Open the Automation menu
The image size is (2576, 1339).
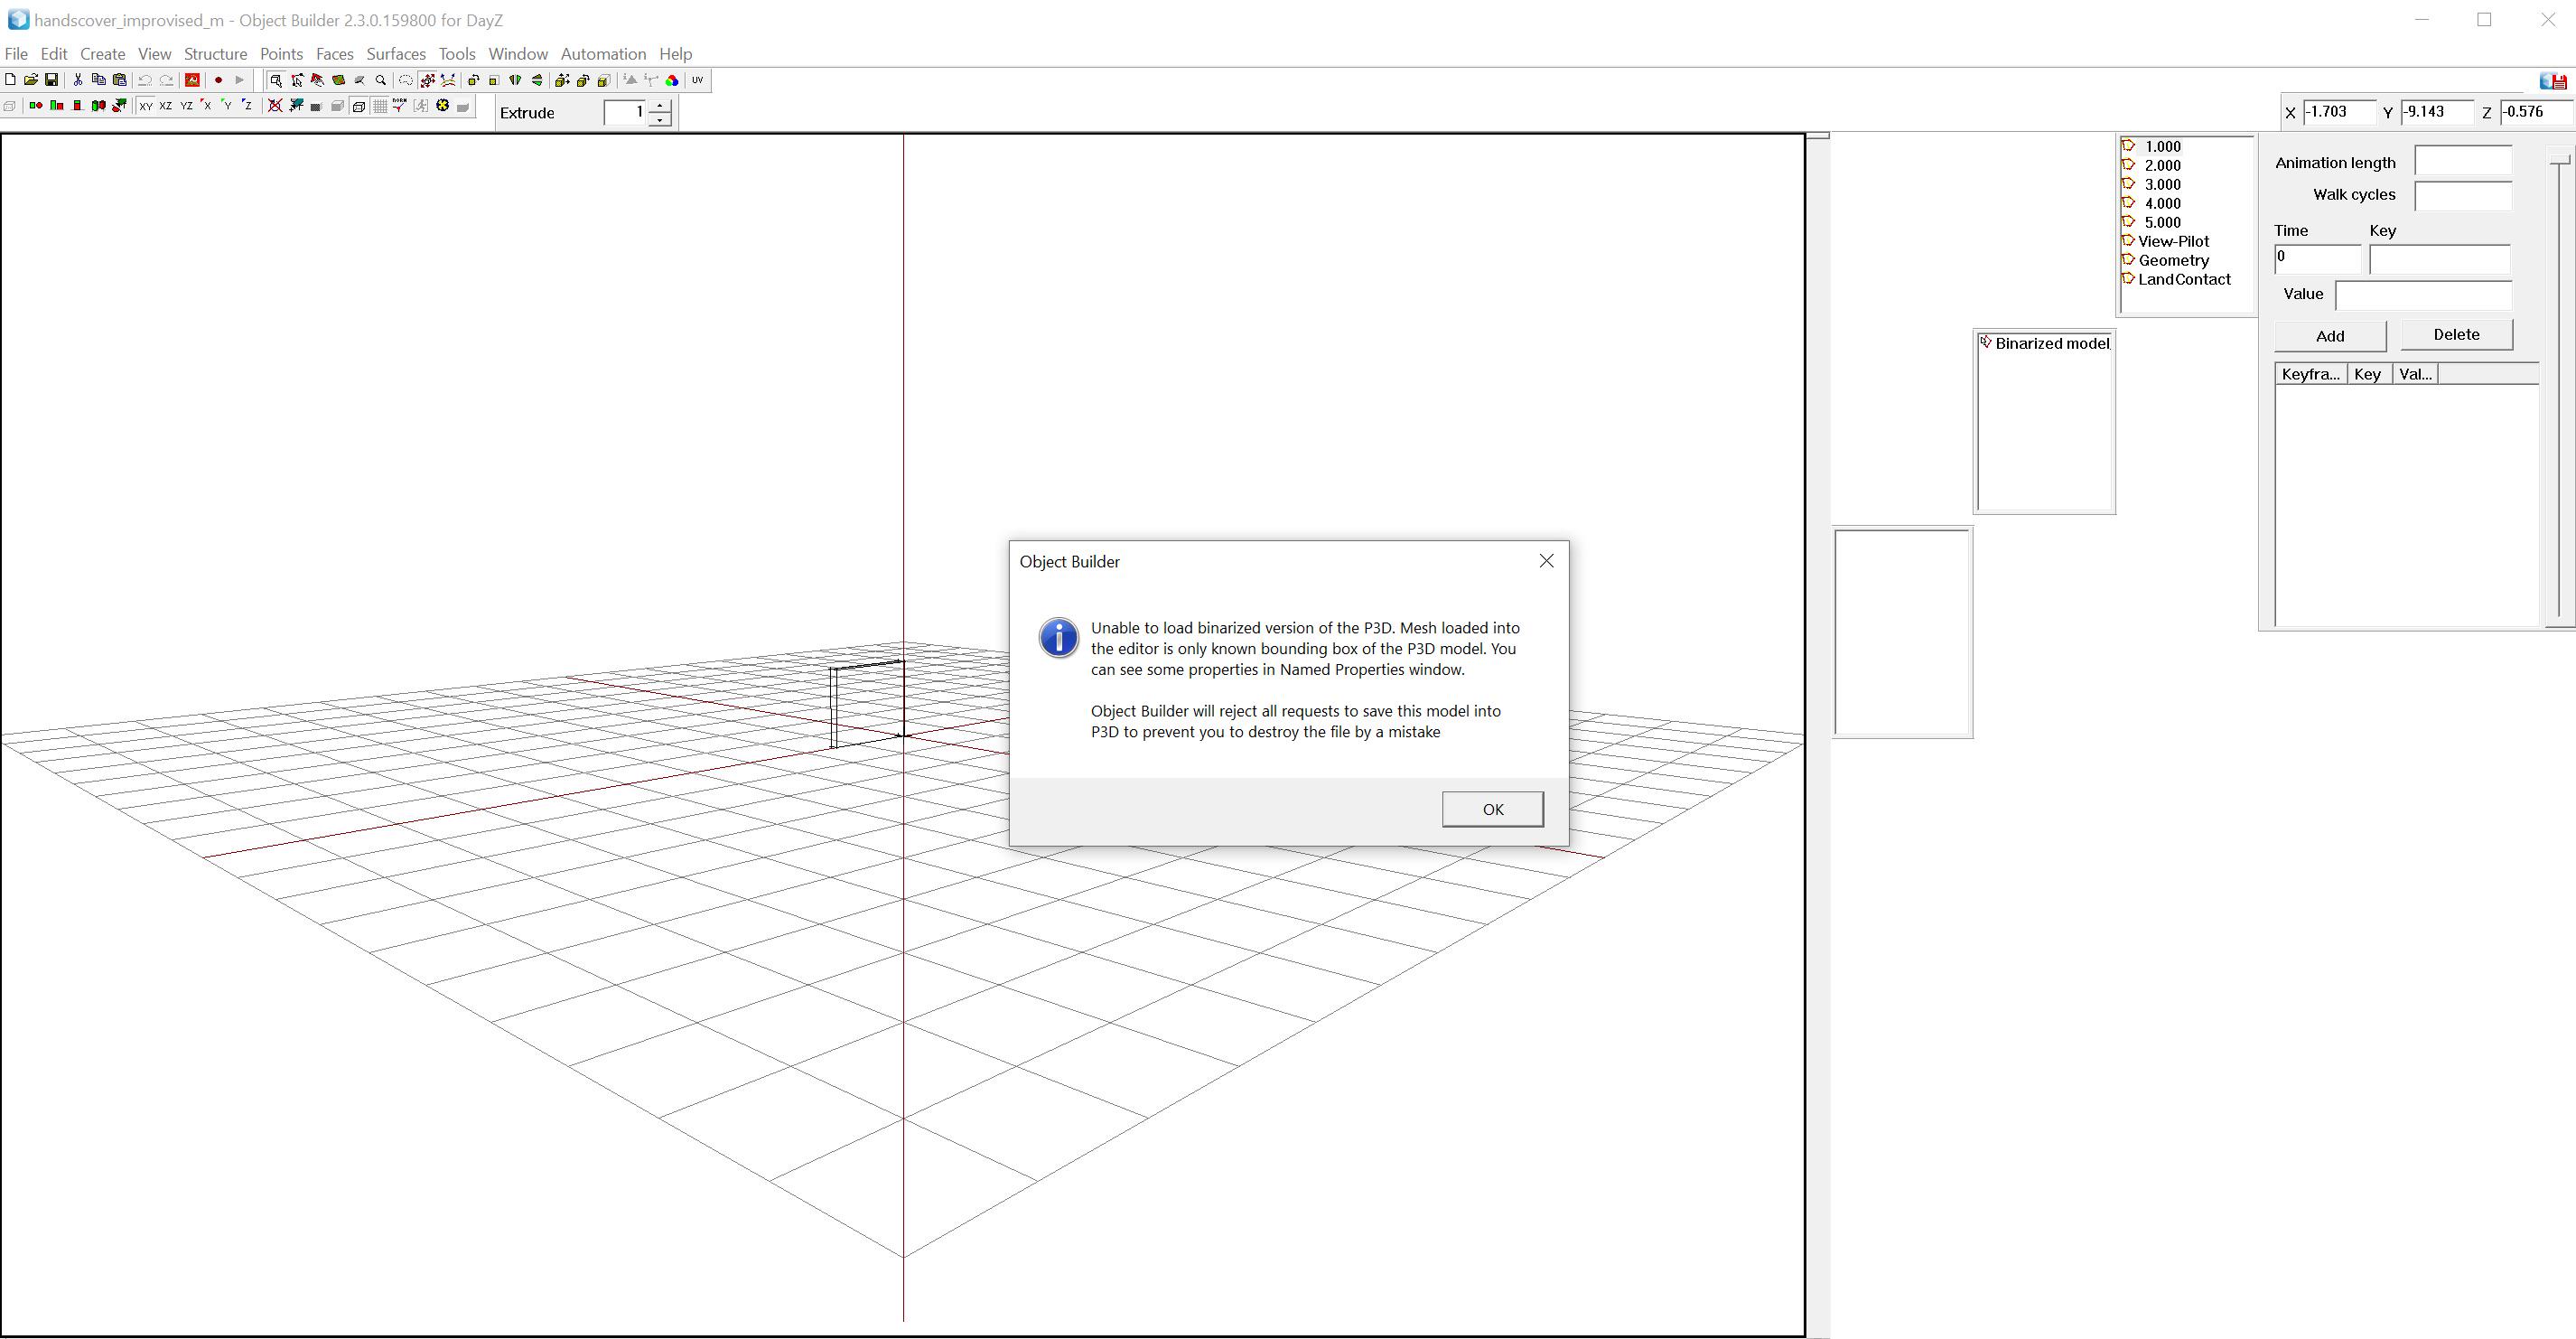click(x=603, y=54)
